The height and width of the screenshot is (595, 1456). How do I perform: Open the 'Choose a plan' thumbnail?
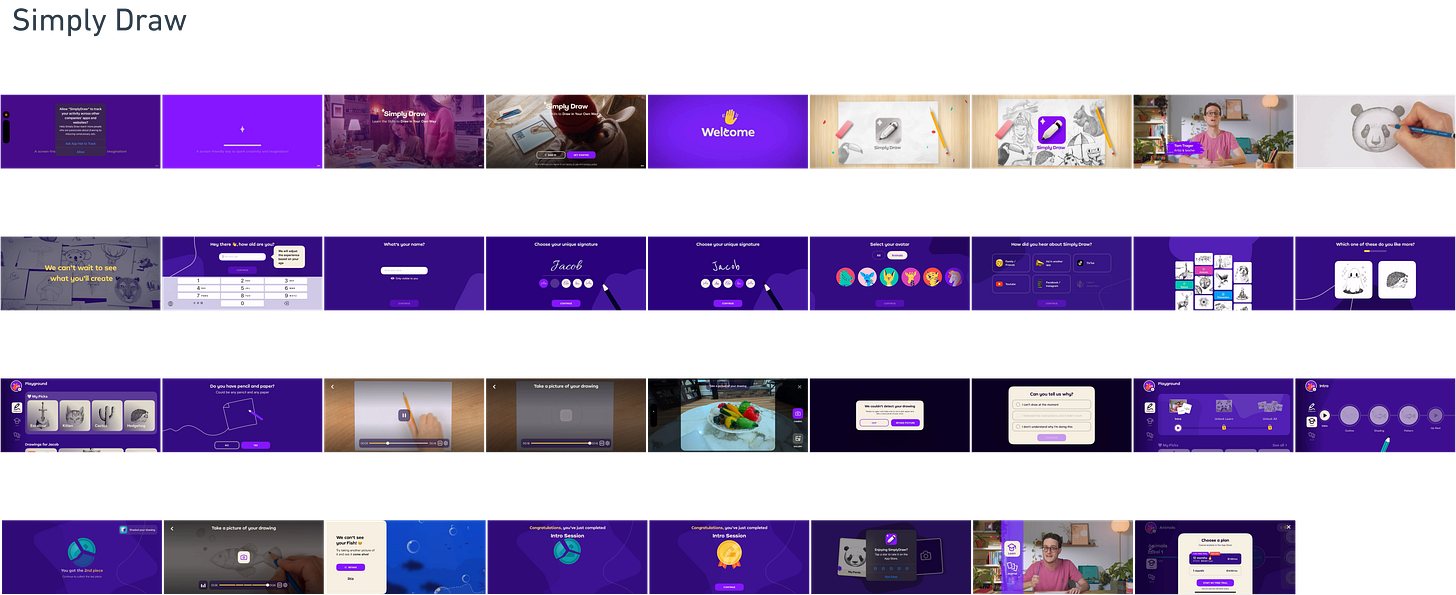(1213, 557)
